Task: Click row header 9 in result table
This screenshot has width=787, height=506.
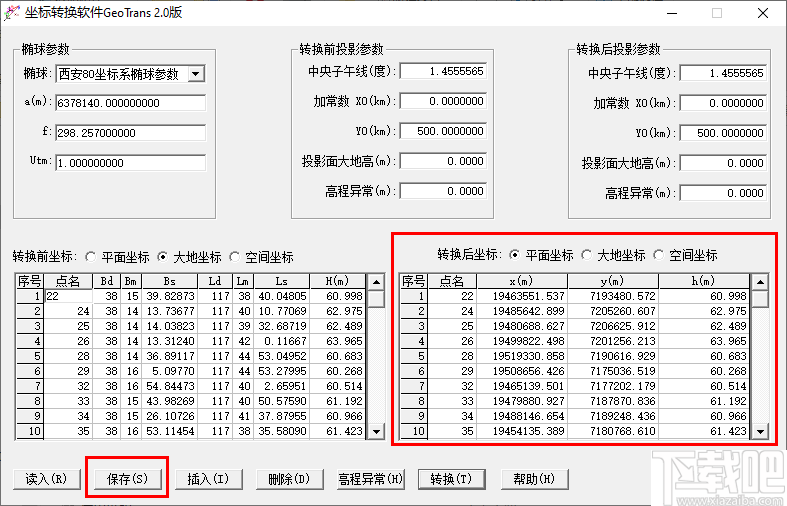Action: tap(414, 416)
